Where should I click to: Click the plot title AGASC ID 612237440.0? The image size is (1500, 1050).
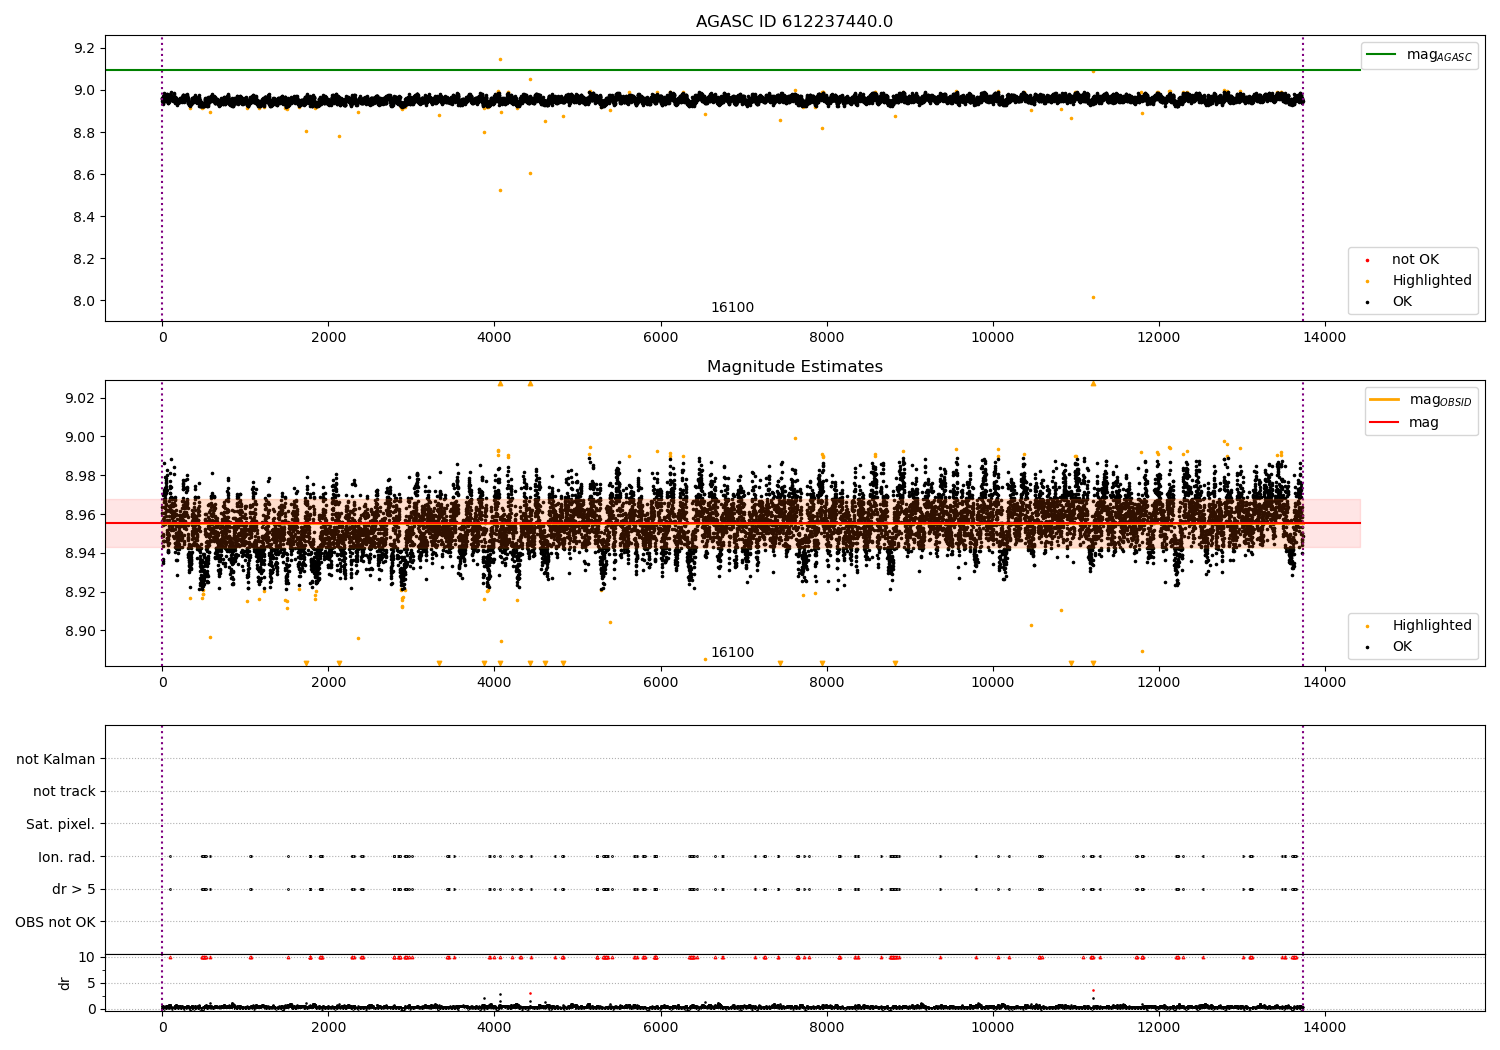click(x=794, y=22)
